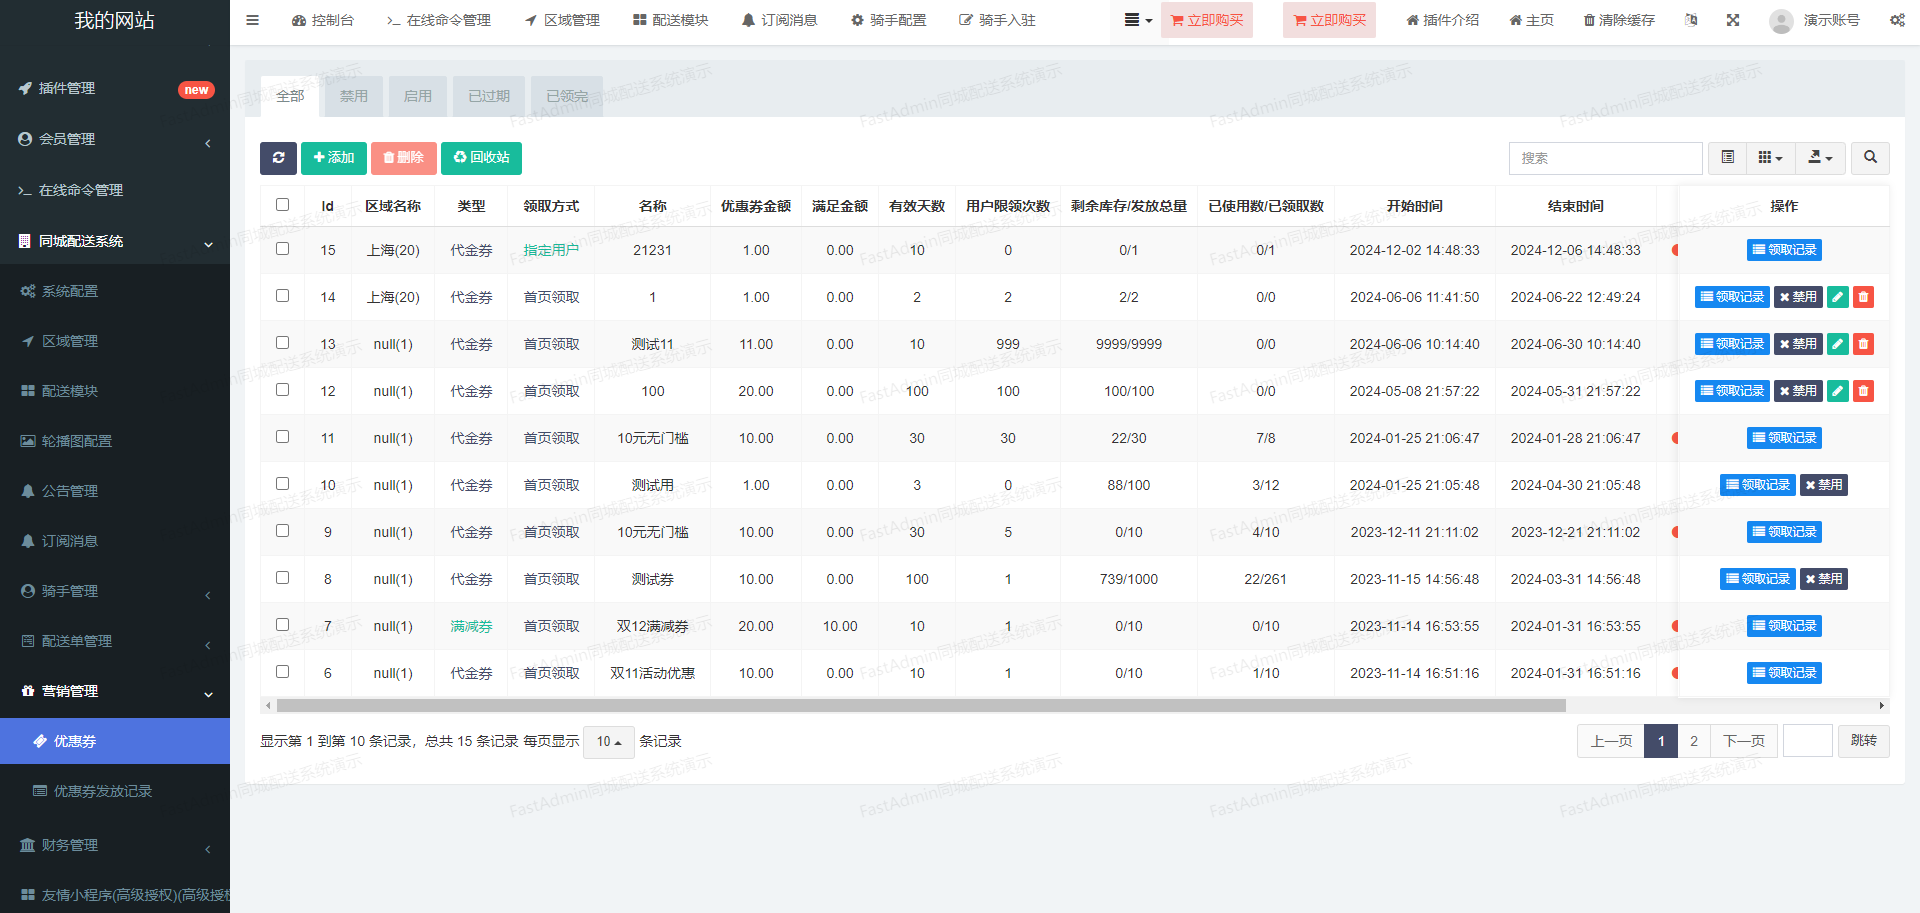
Task: Click green edit pencil for coupon 14
Action: click(x=1838, y=297)
